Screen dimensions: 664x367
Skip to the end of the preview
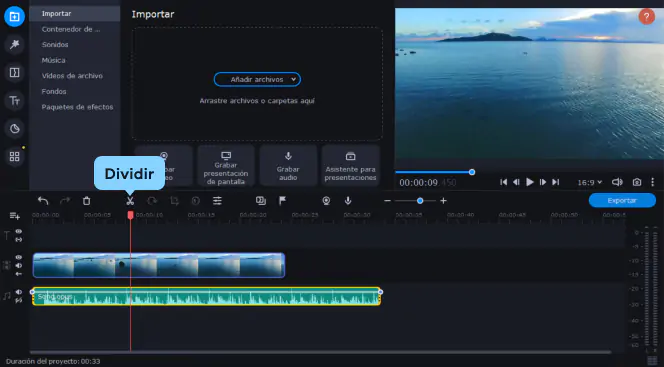[556, 182]
